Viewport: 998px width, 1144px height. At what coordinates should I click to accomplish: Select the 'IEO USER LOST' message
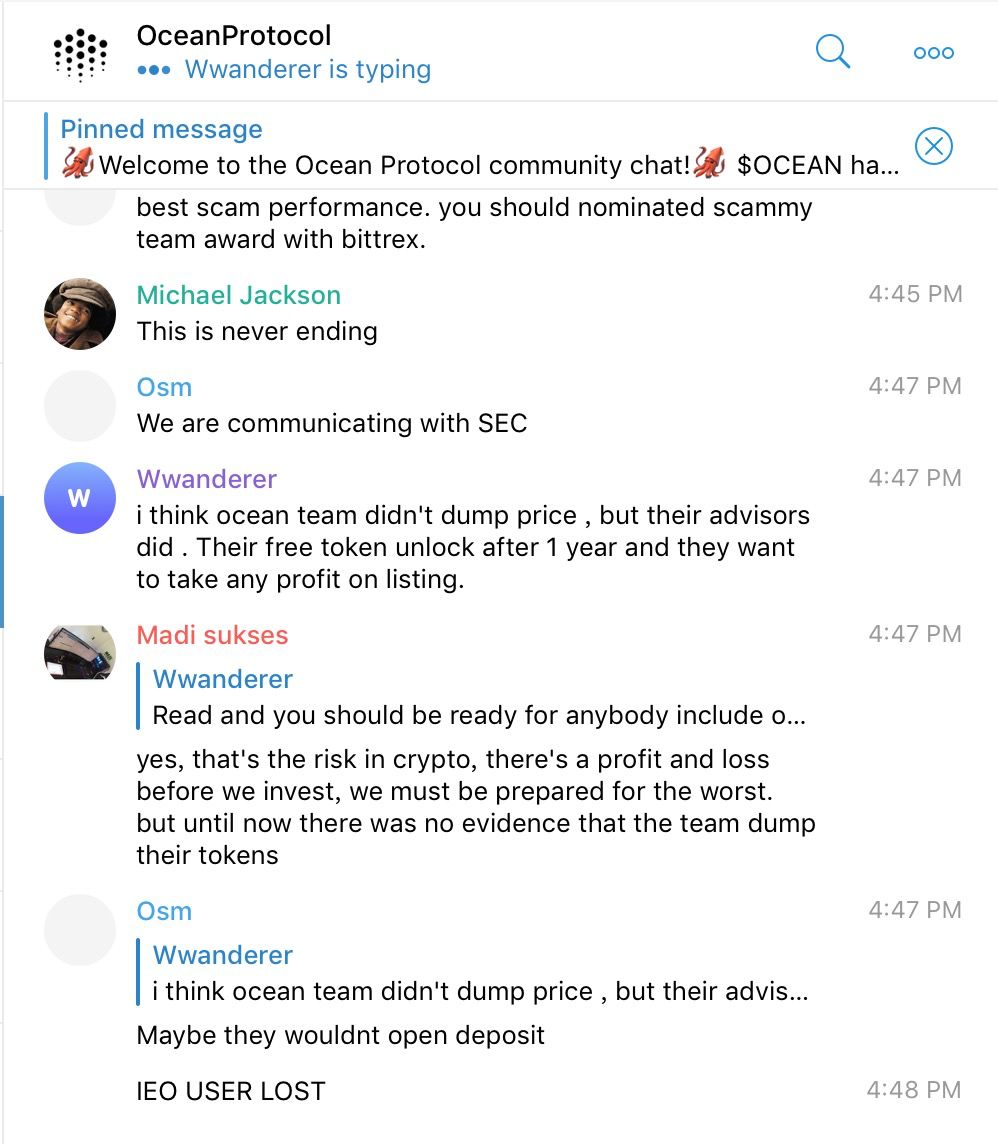[231, 1091]
